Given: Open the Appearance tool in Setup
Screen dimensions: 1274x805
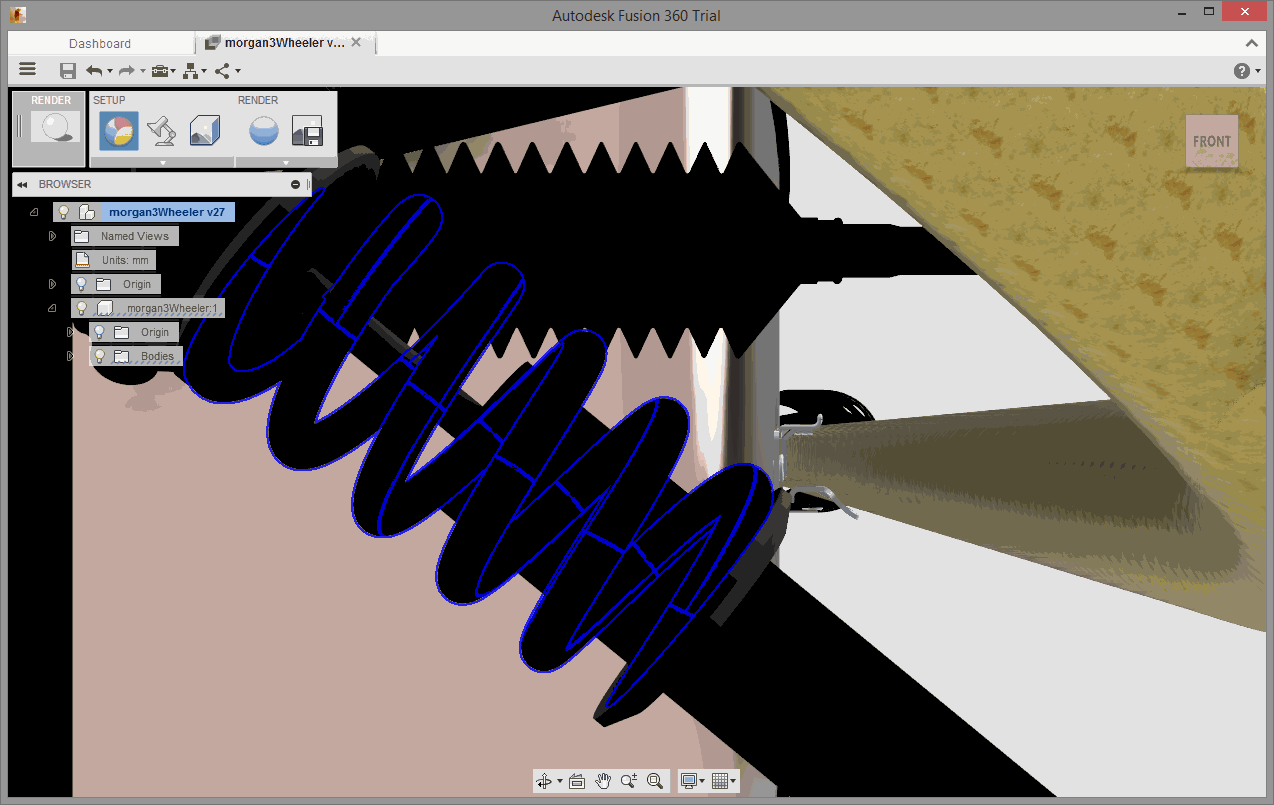Looking at the screenshot, I should click(119, 131).
